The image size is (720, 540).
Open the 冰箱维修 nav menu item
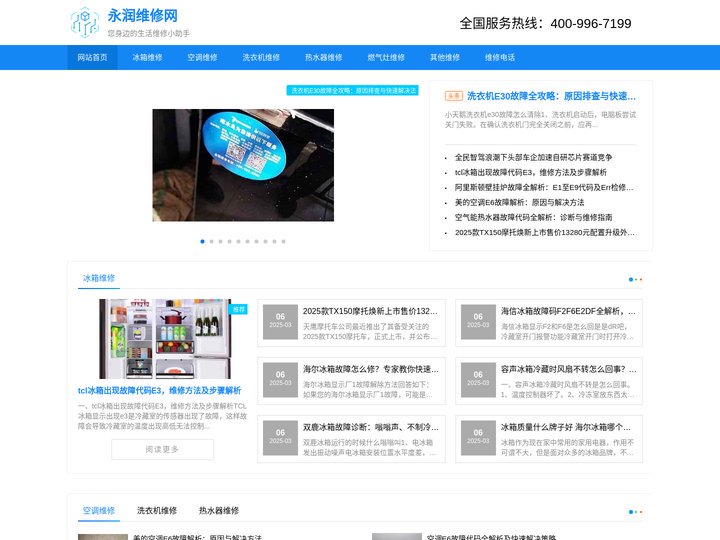tap(147, 57)
